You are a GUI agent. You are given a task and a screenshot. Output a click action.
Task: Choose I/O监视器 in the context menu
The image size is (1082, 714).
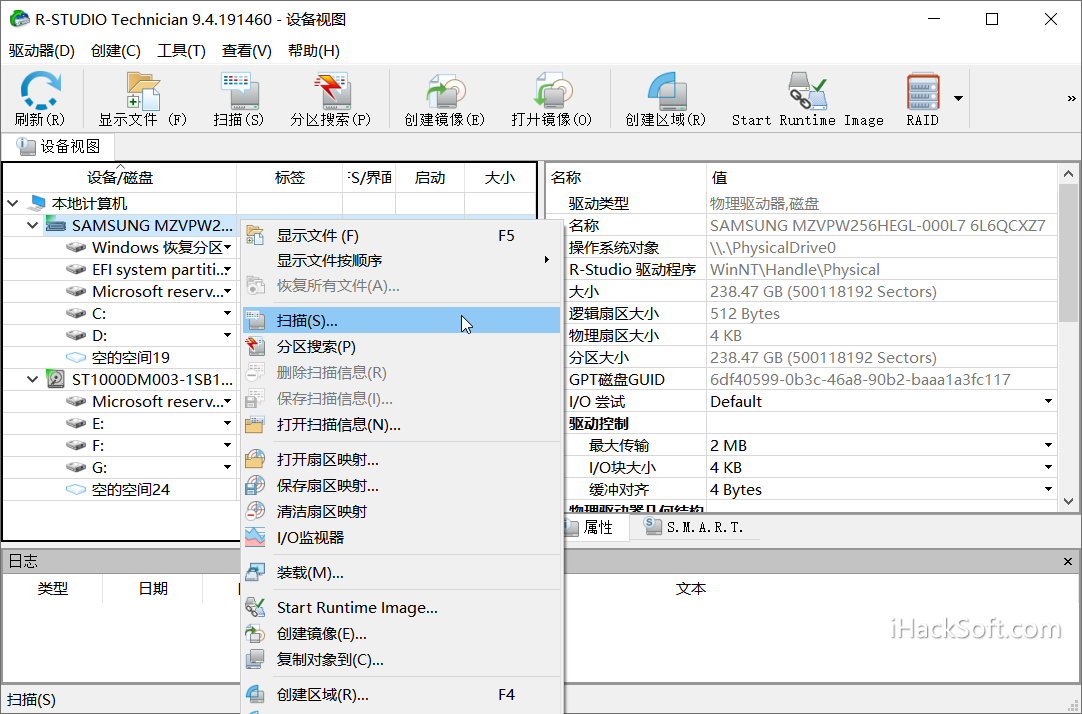pos(401,537)
